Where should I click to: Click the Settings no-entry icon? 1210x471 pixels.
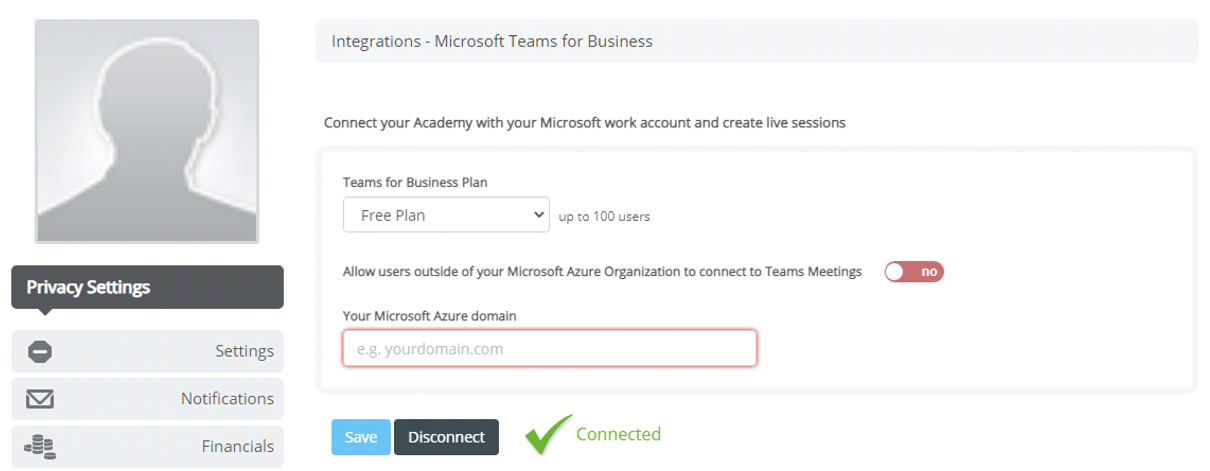tap(40, 351)
